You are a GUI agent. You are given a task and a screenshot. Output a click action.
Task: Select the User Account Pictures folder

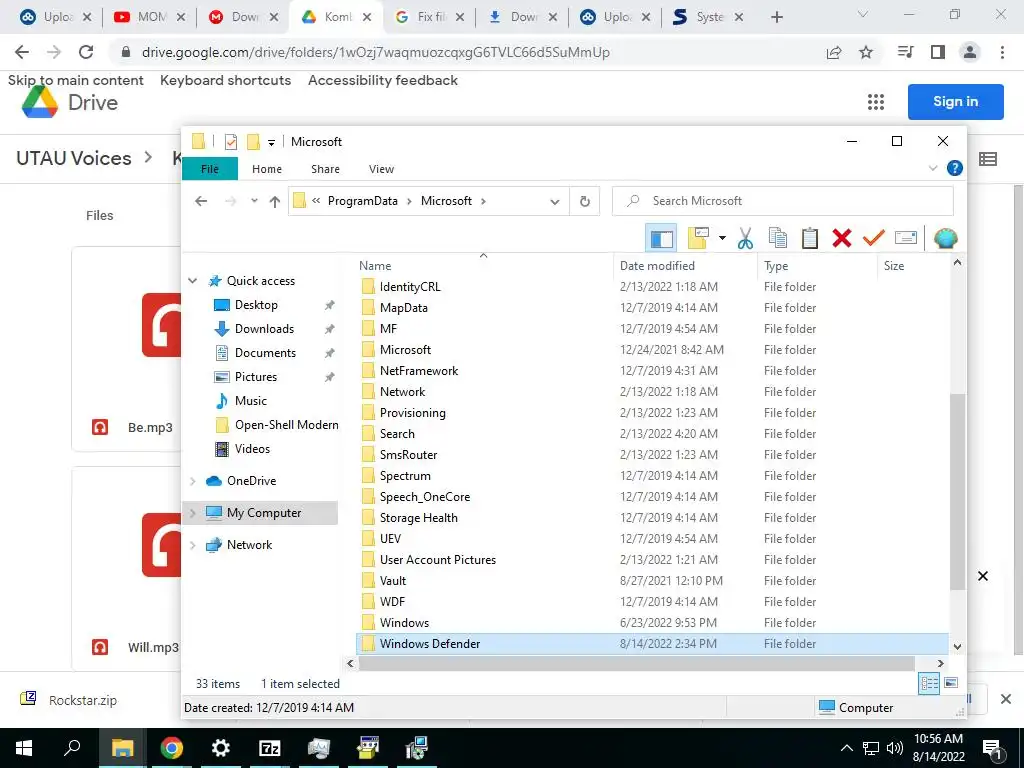[438, 560]
